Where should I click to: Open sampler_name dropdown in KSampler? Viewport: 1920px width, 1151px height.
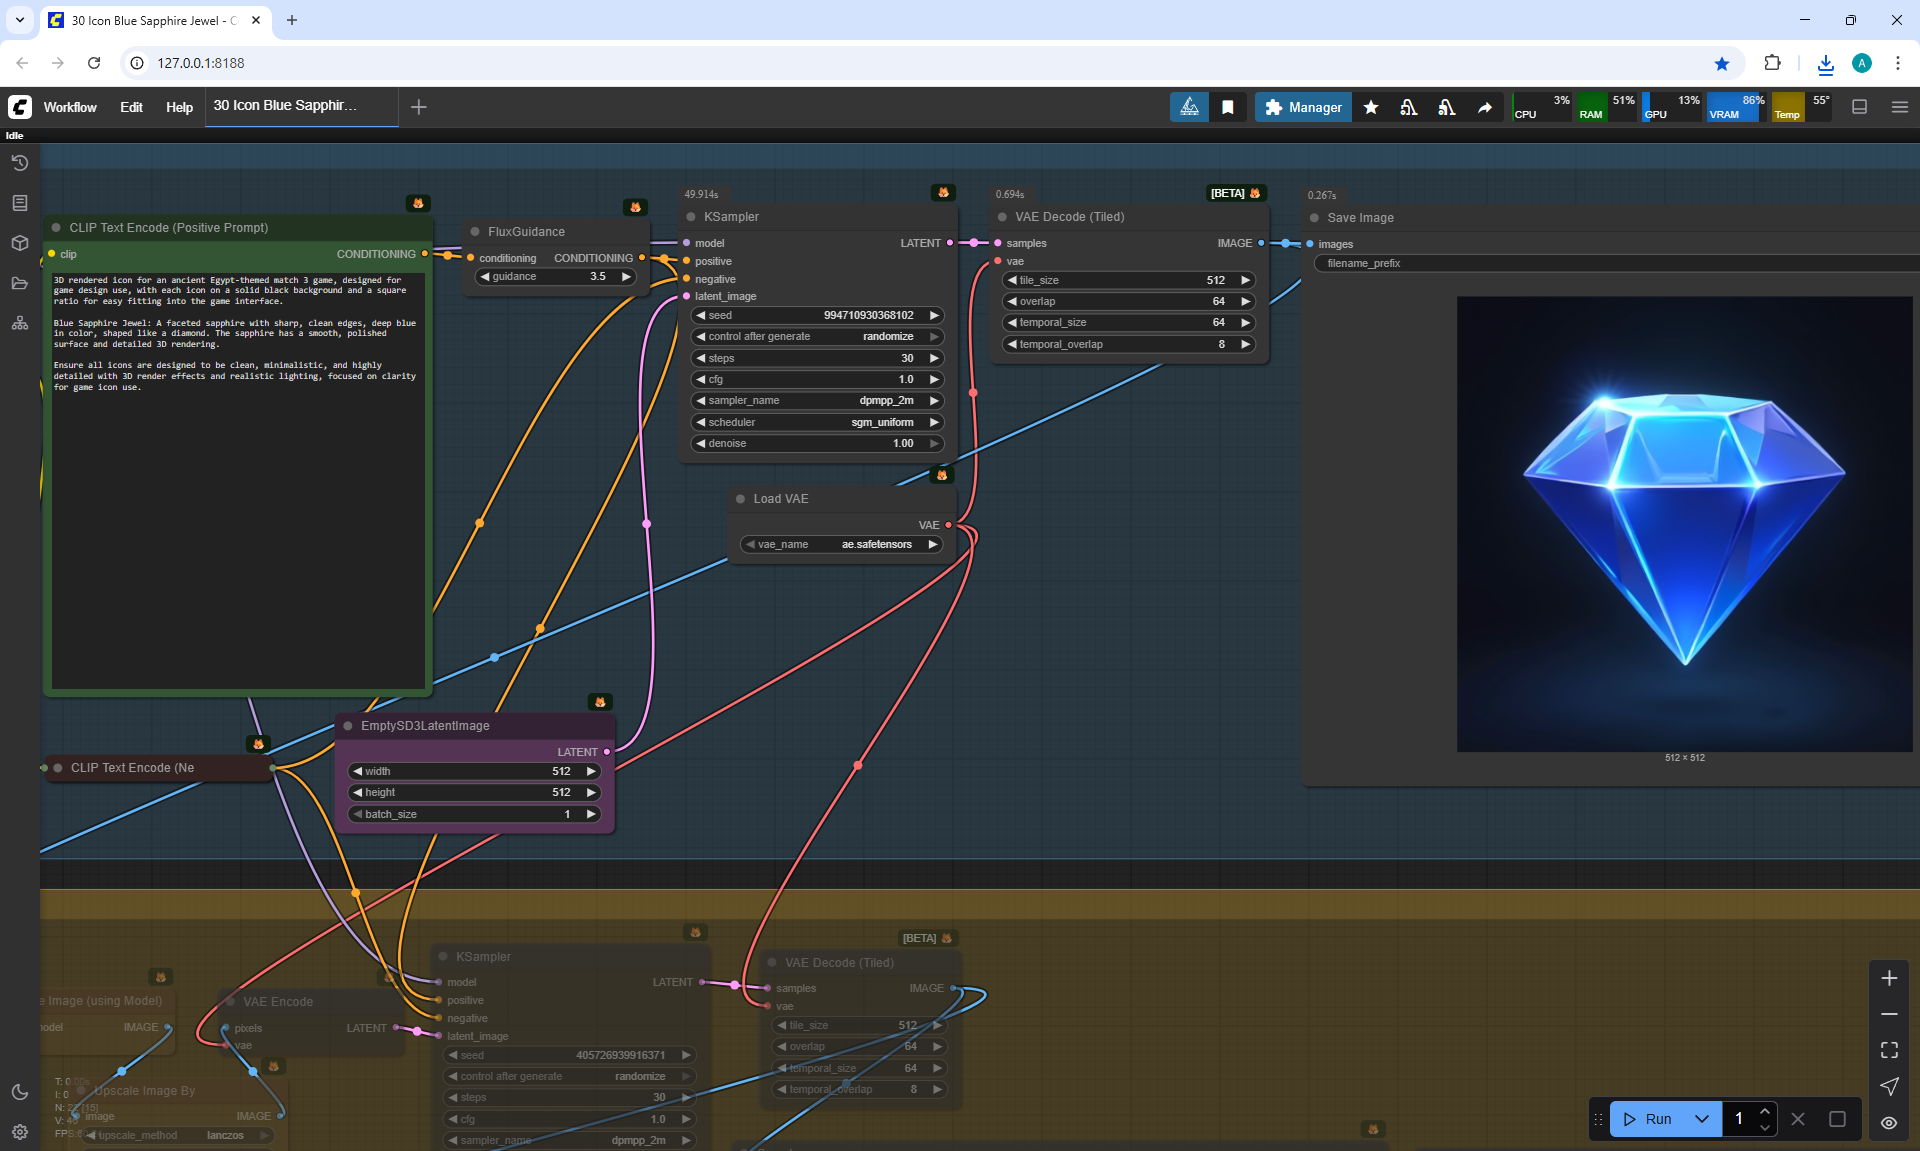click(x=817, y=400)
